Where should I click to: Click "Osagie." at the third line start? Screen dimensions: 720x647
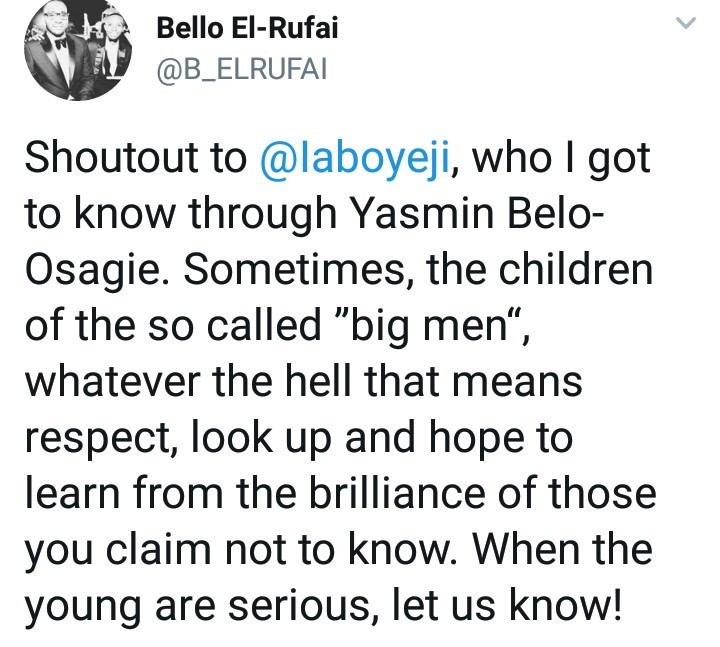(99, 271)
